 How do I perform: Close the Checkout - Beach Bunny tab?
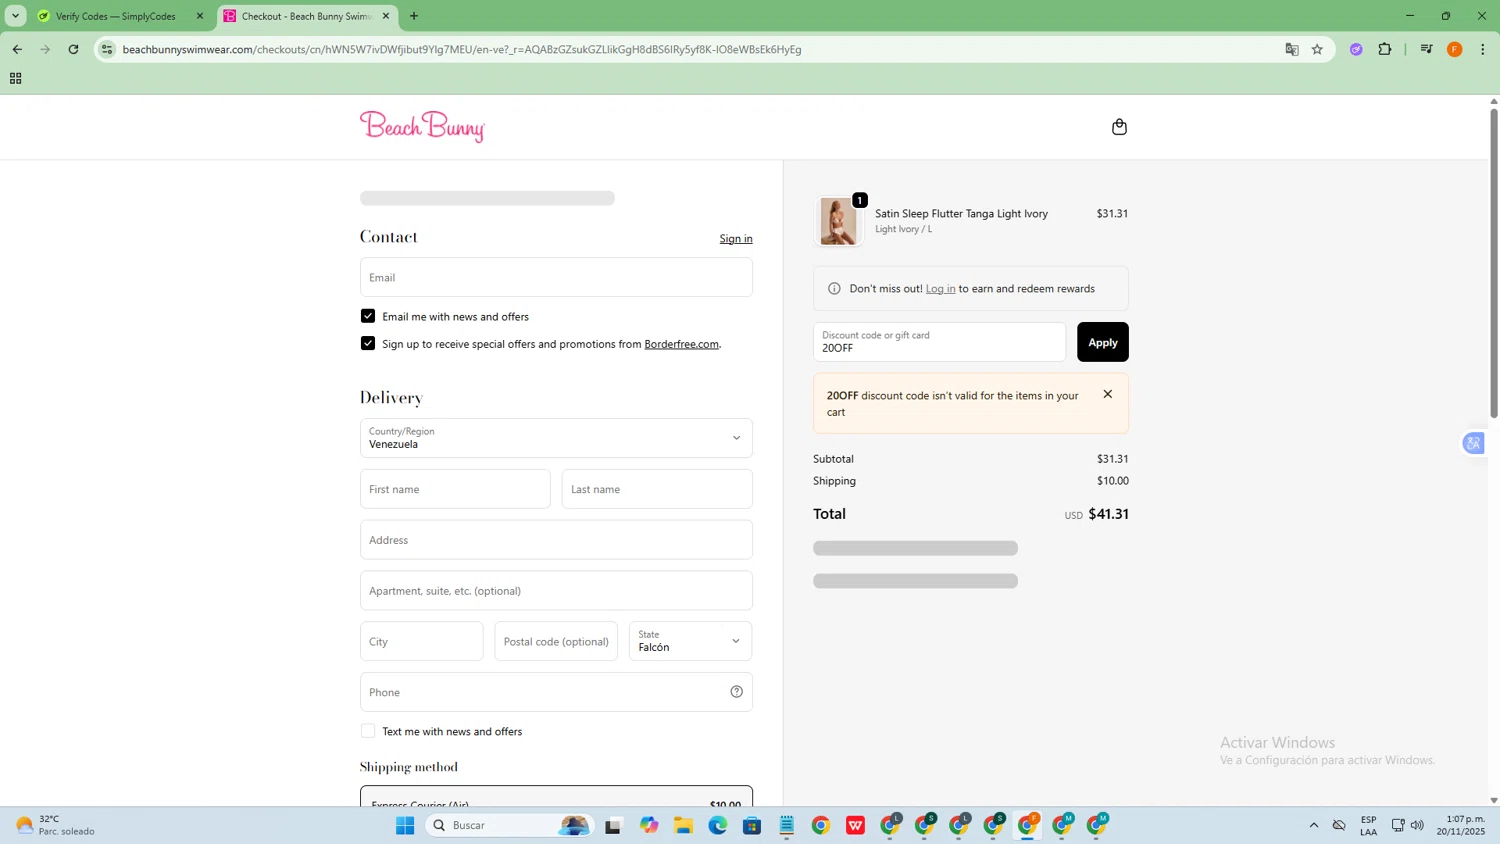(386, 16)
